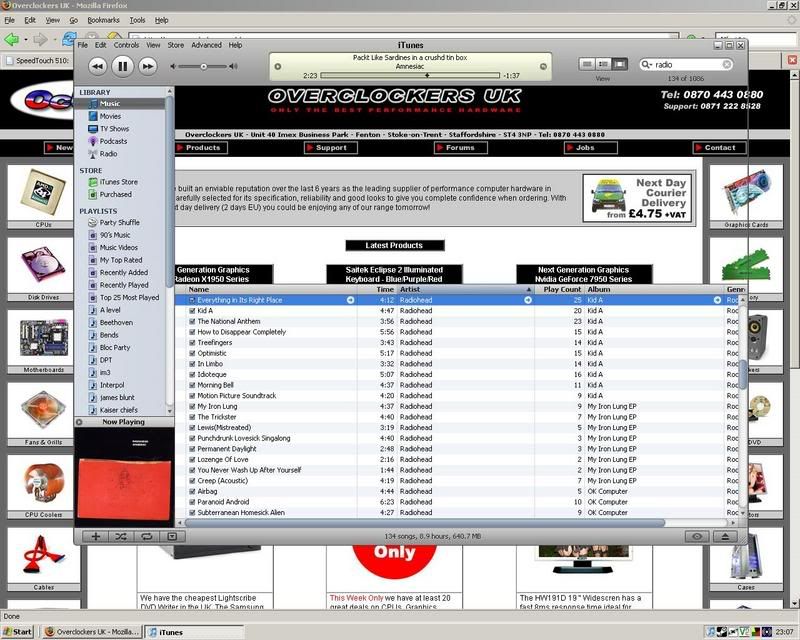Open Forums link on Overclockers page
Image resolution: width=800 pixels, height=640 pixels.
pos(460,147)
